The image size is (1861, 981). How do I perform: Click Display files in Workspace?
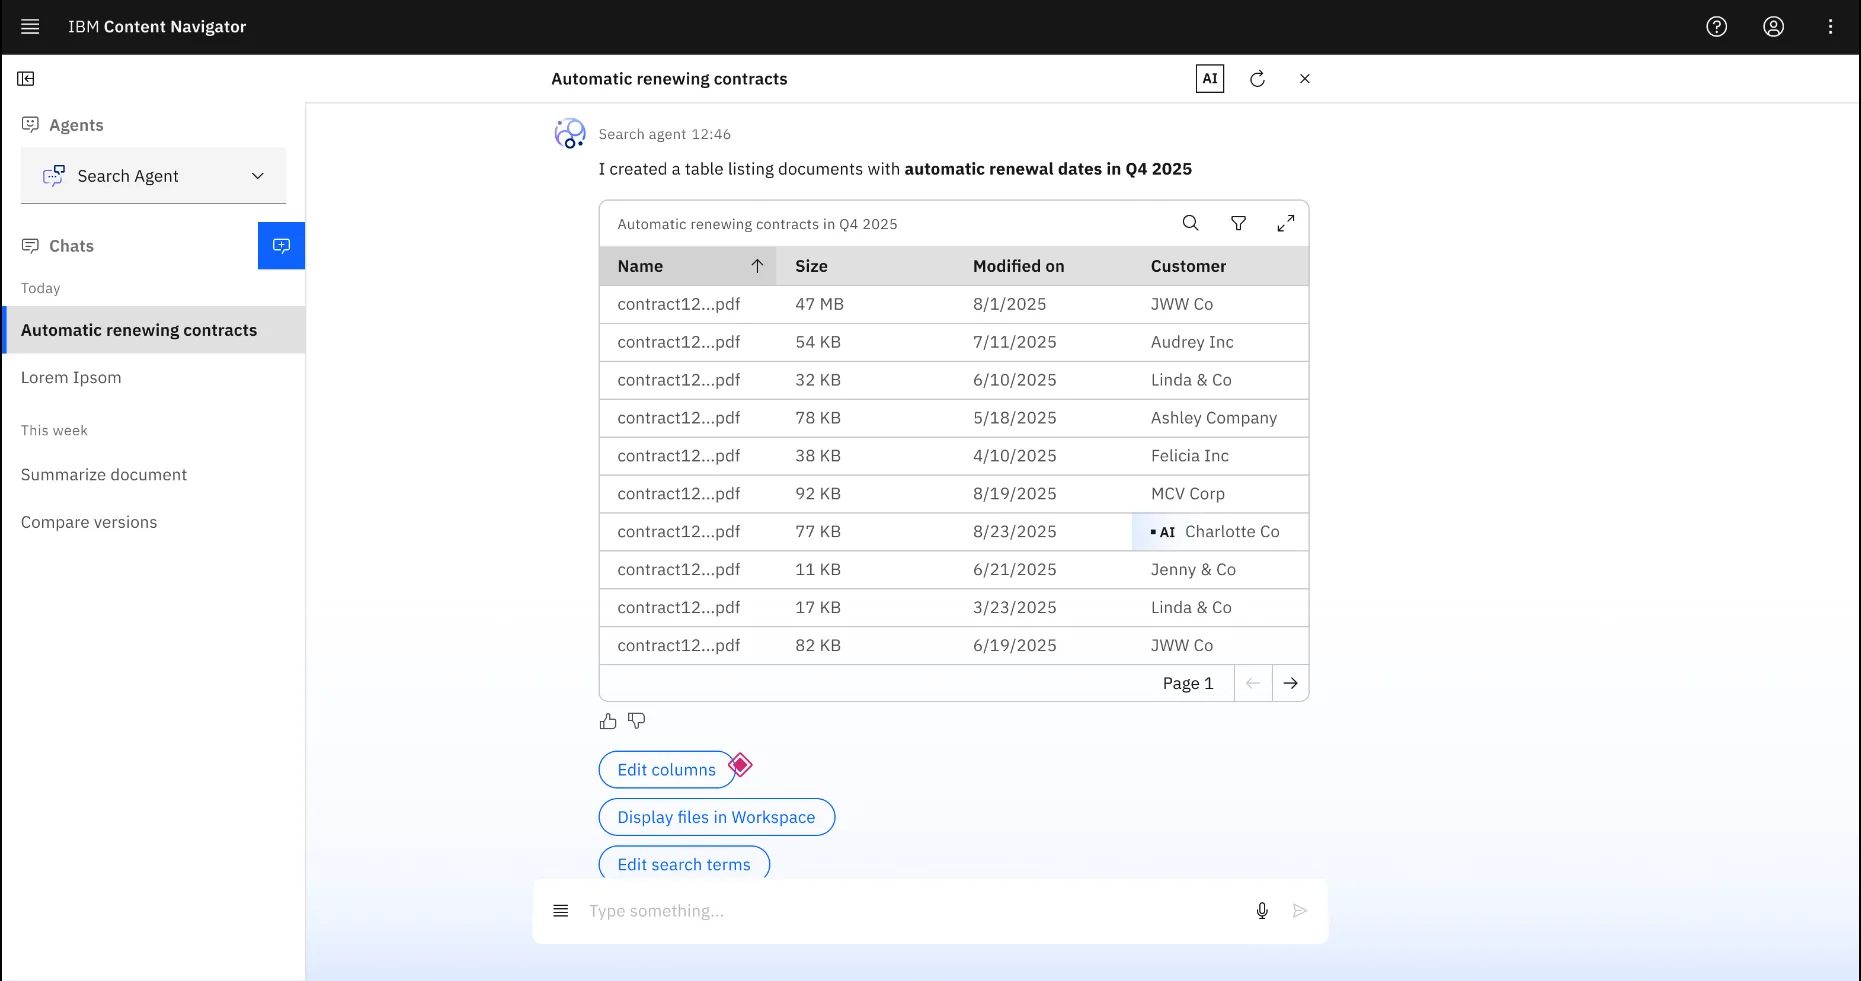(716, 817)
